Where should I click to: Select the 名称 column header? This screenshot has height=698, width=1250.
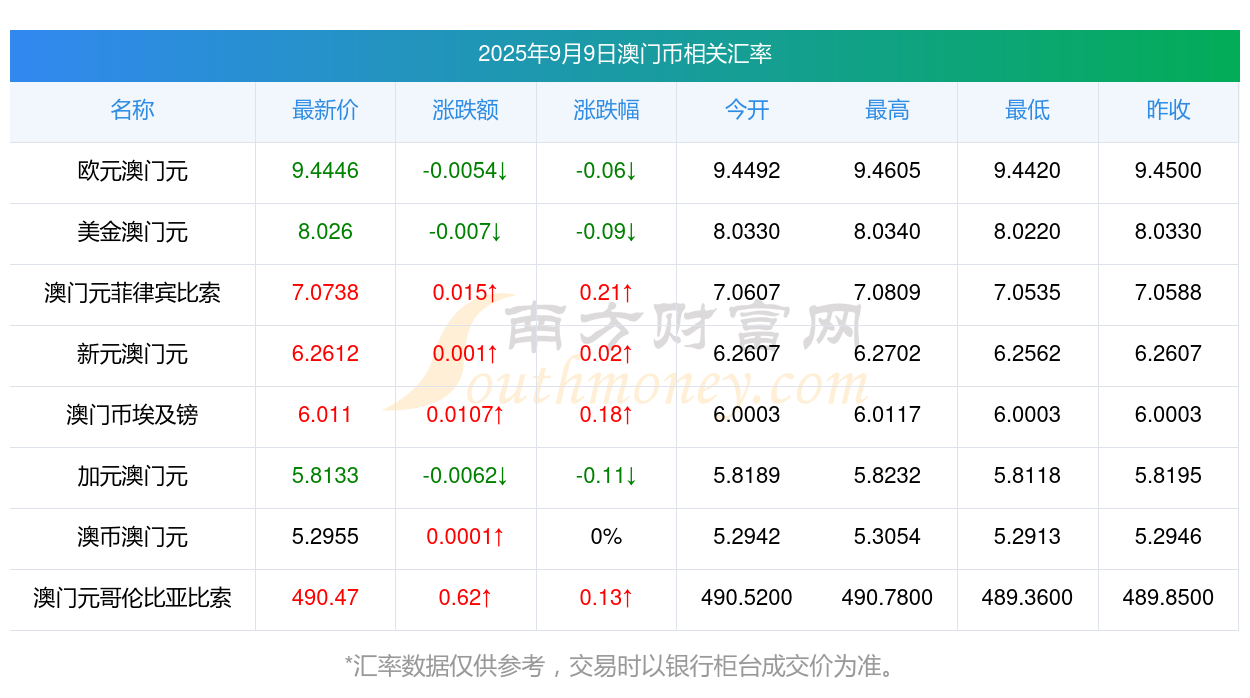pyautogui.click(x=132, y=110)
